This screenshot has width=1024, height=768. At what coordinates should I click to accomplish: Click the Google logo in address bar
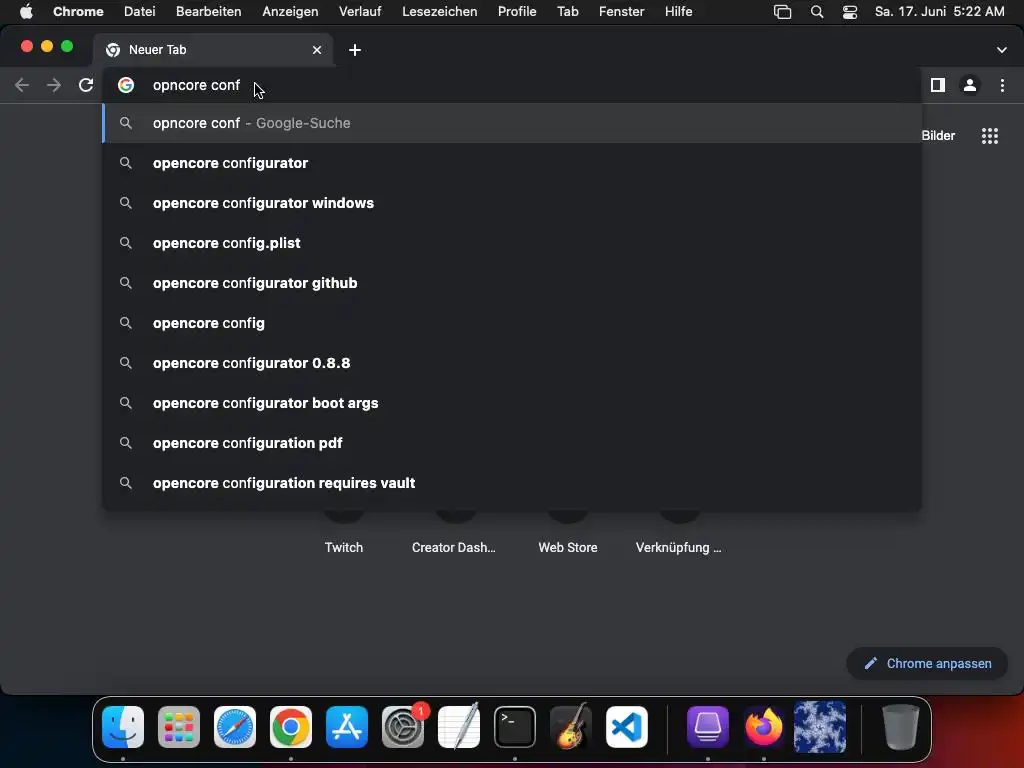pos(126,85)
